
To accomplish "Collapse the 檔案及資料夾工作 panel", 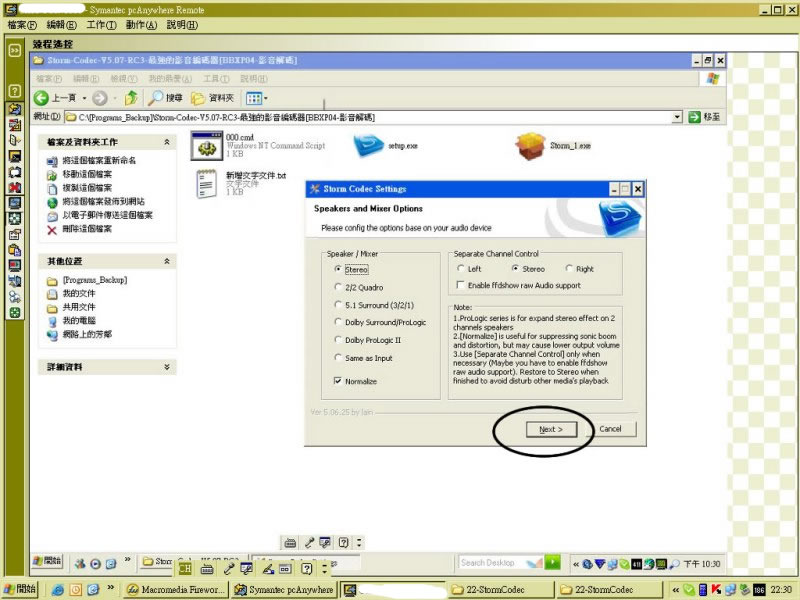I will (x=167, y=142).
